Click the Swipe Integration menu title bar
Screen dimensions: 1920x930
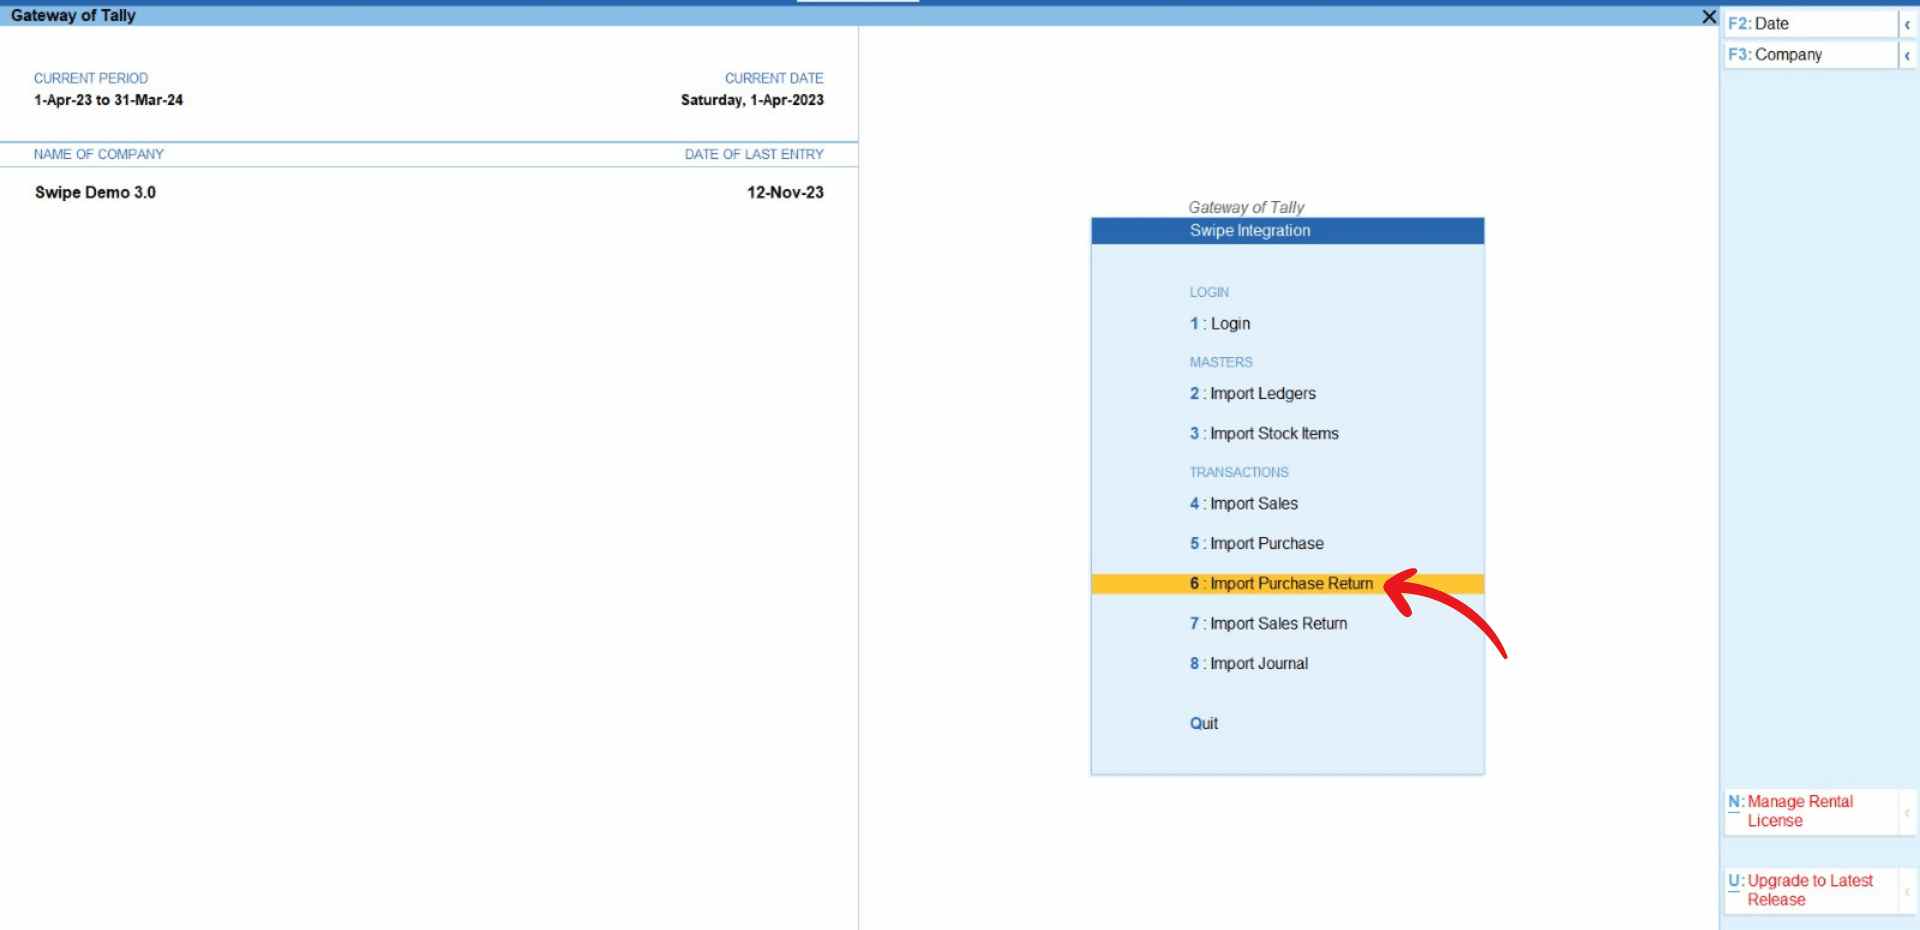coord(1287,231)
